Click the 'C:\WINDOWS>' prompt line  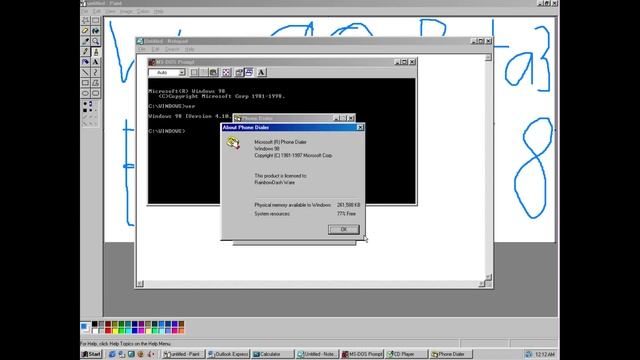[x=167, y=131]
